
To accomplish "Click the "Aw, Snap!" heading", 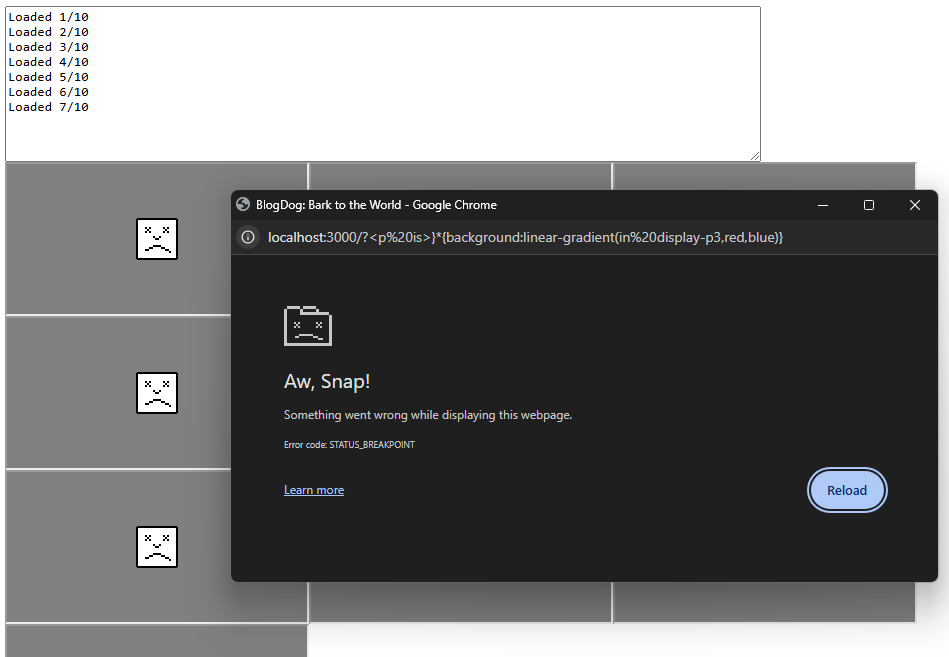I will click(x=327, y=382).
